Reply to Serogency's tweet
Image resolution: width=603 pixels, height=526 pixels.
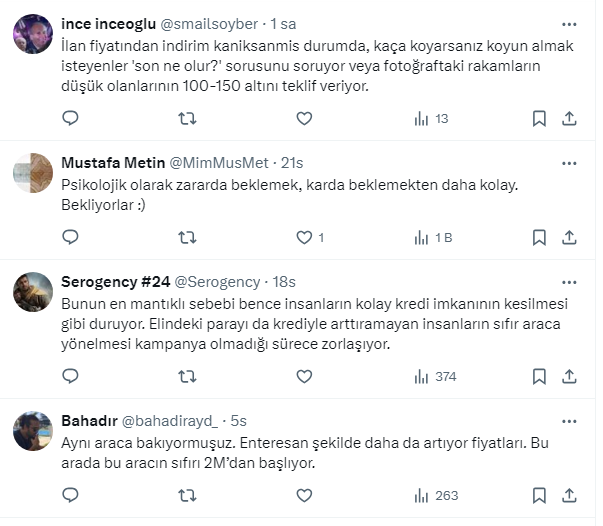click(70, 377)
